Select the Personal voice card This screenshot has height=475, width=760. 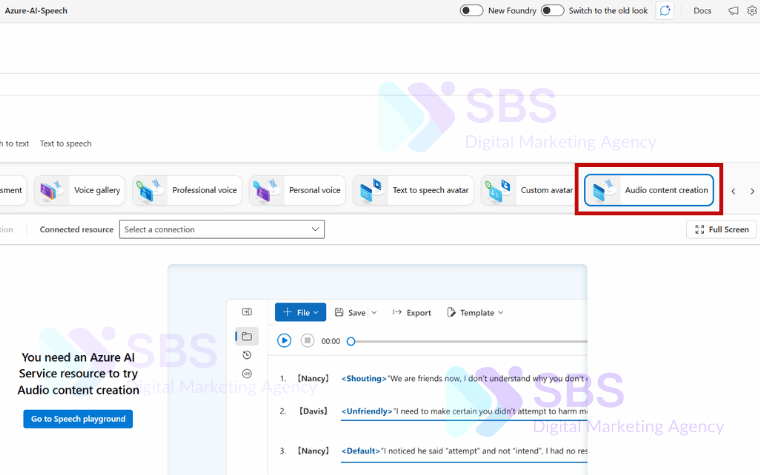pyautogui.click(x=297, y=190)
